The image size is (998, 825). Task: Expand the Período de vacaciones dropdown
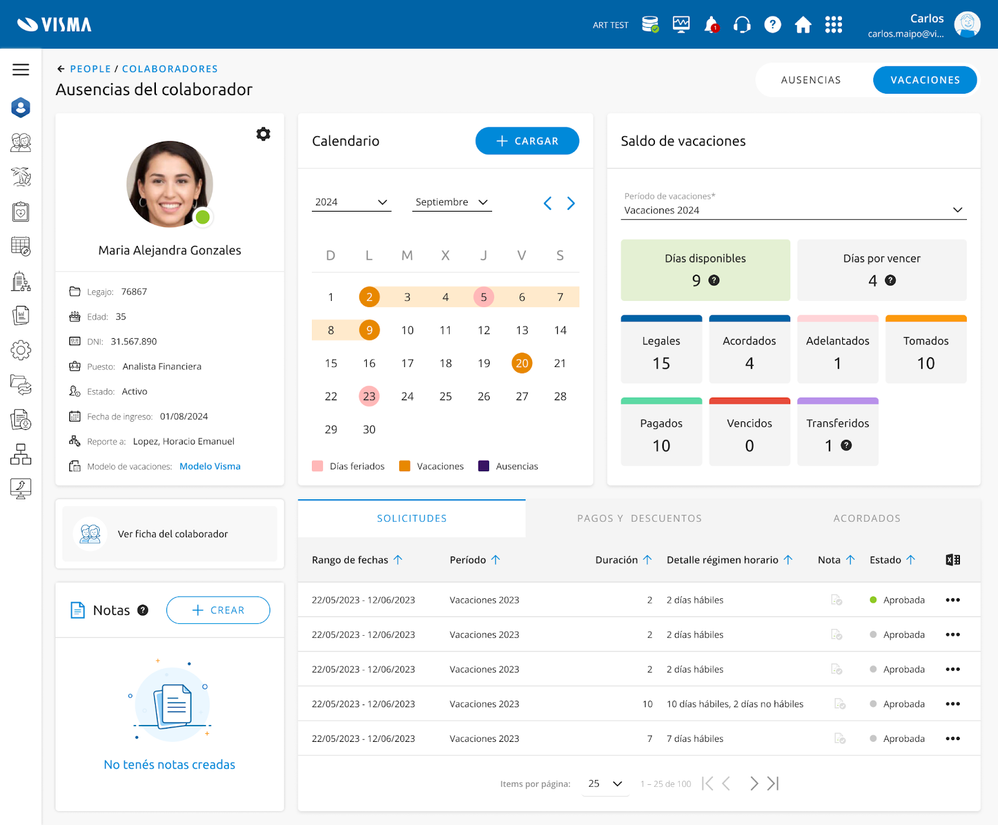pos(793,210)
